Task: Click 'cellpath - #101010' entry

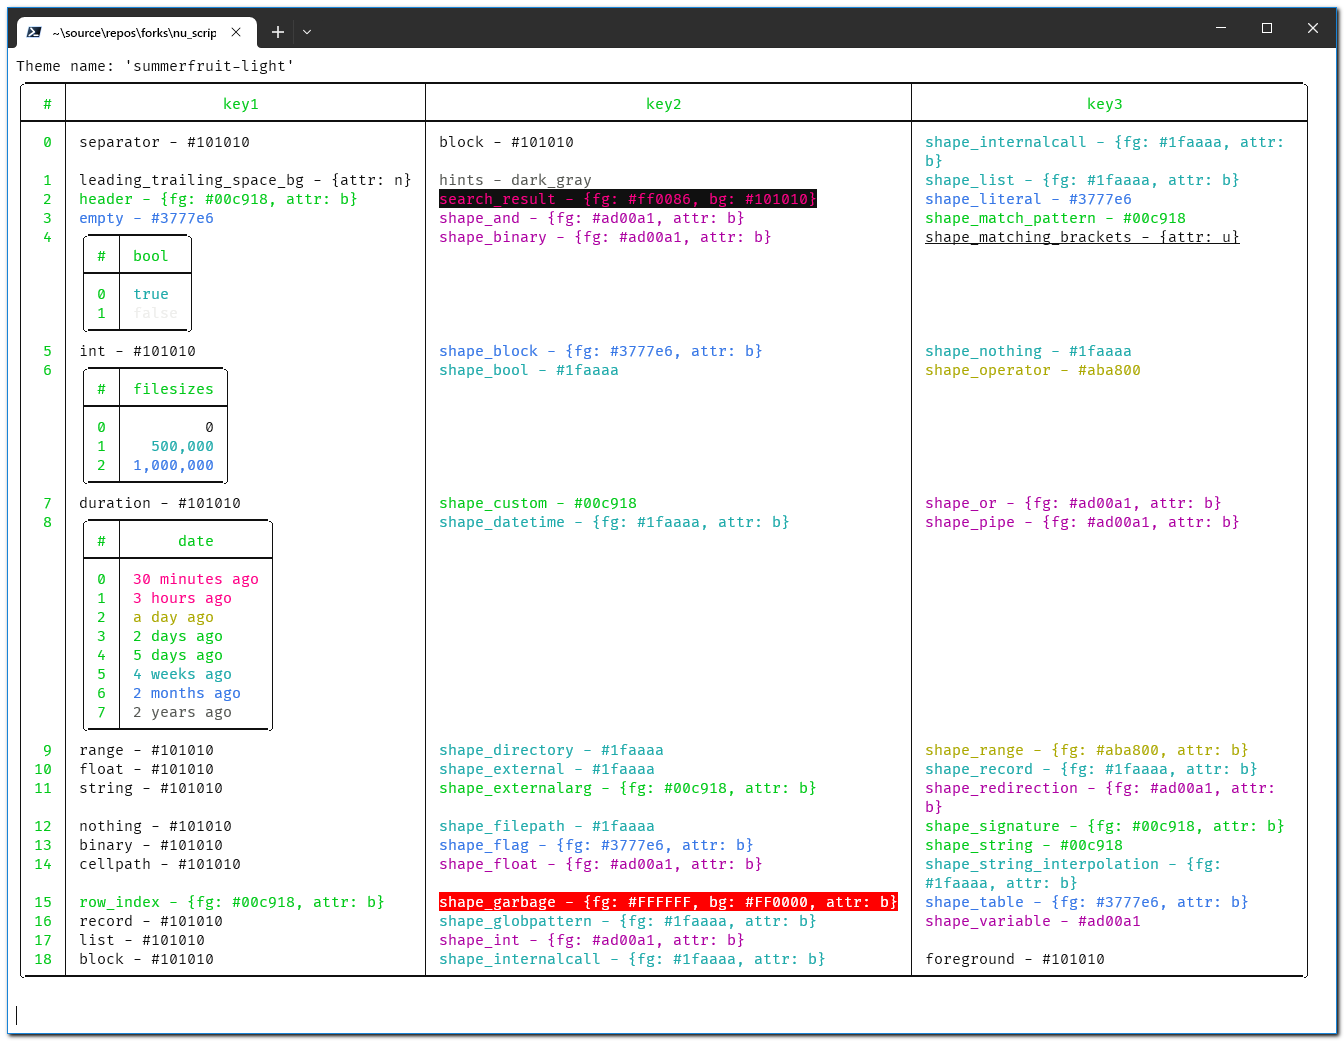Action: point(160,864)
